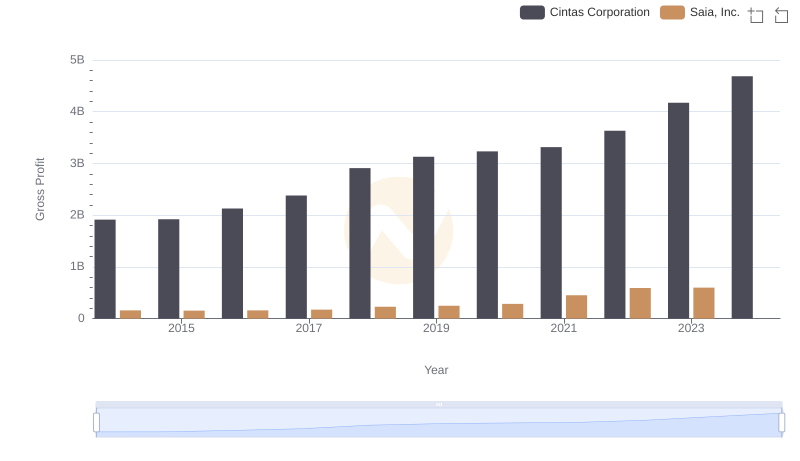Click the 5B y-axis label
This screenshot has height=461, width=800.
point(77,60)
